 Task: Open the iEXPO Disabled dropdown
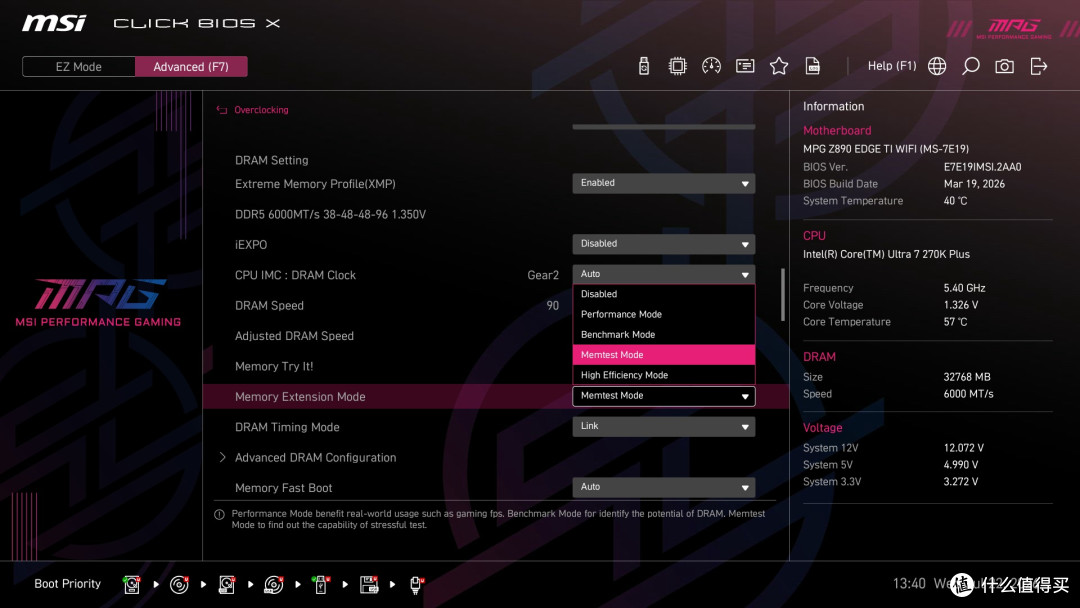pyautogui.click(x=663, y=244)
